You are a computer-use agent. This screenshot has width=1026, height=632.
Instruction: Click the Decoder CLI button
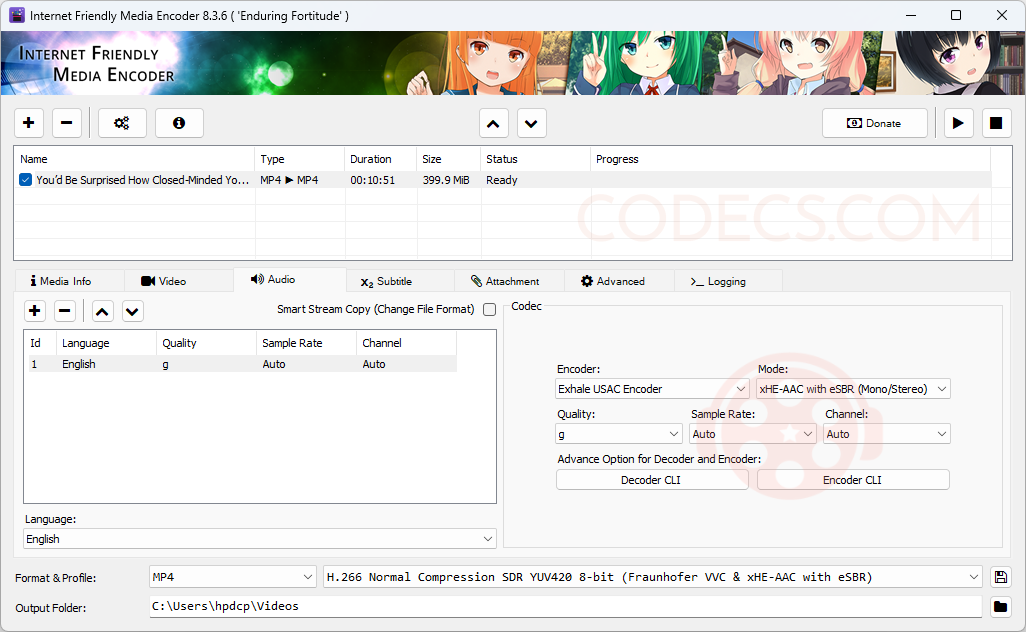(x=652, y=480)
